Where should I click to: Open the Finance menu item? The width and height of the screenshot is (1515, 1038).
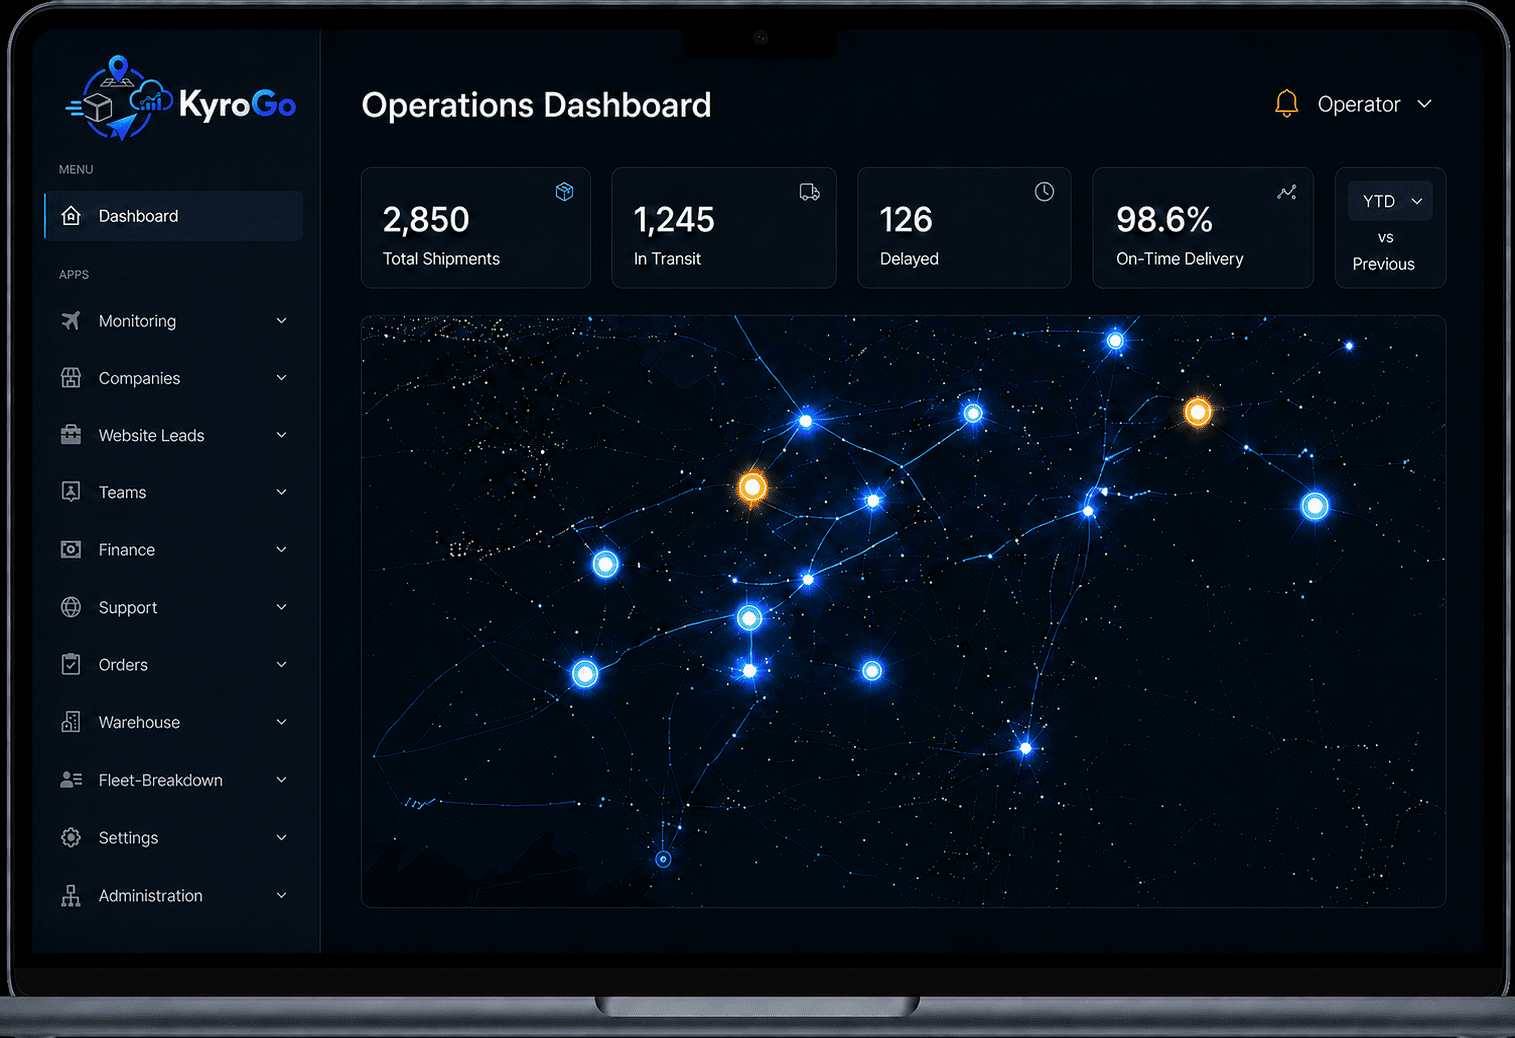point(174,550)
